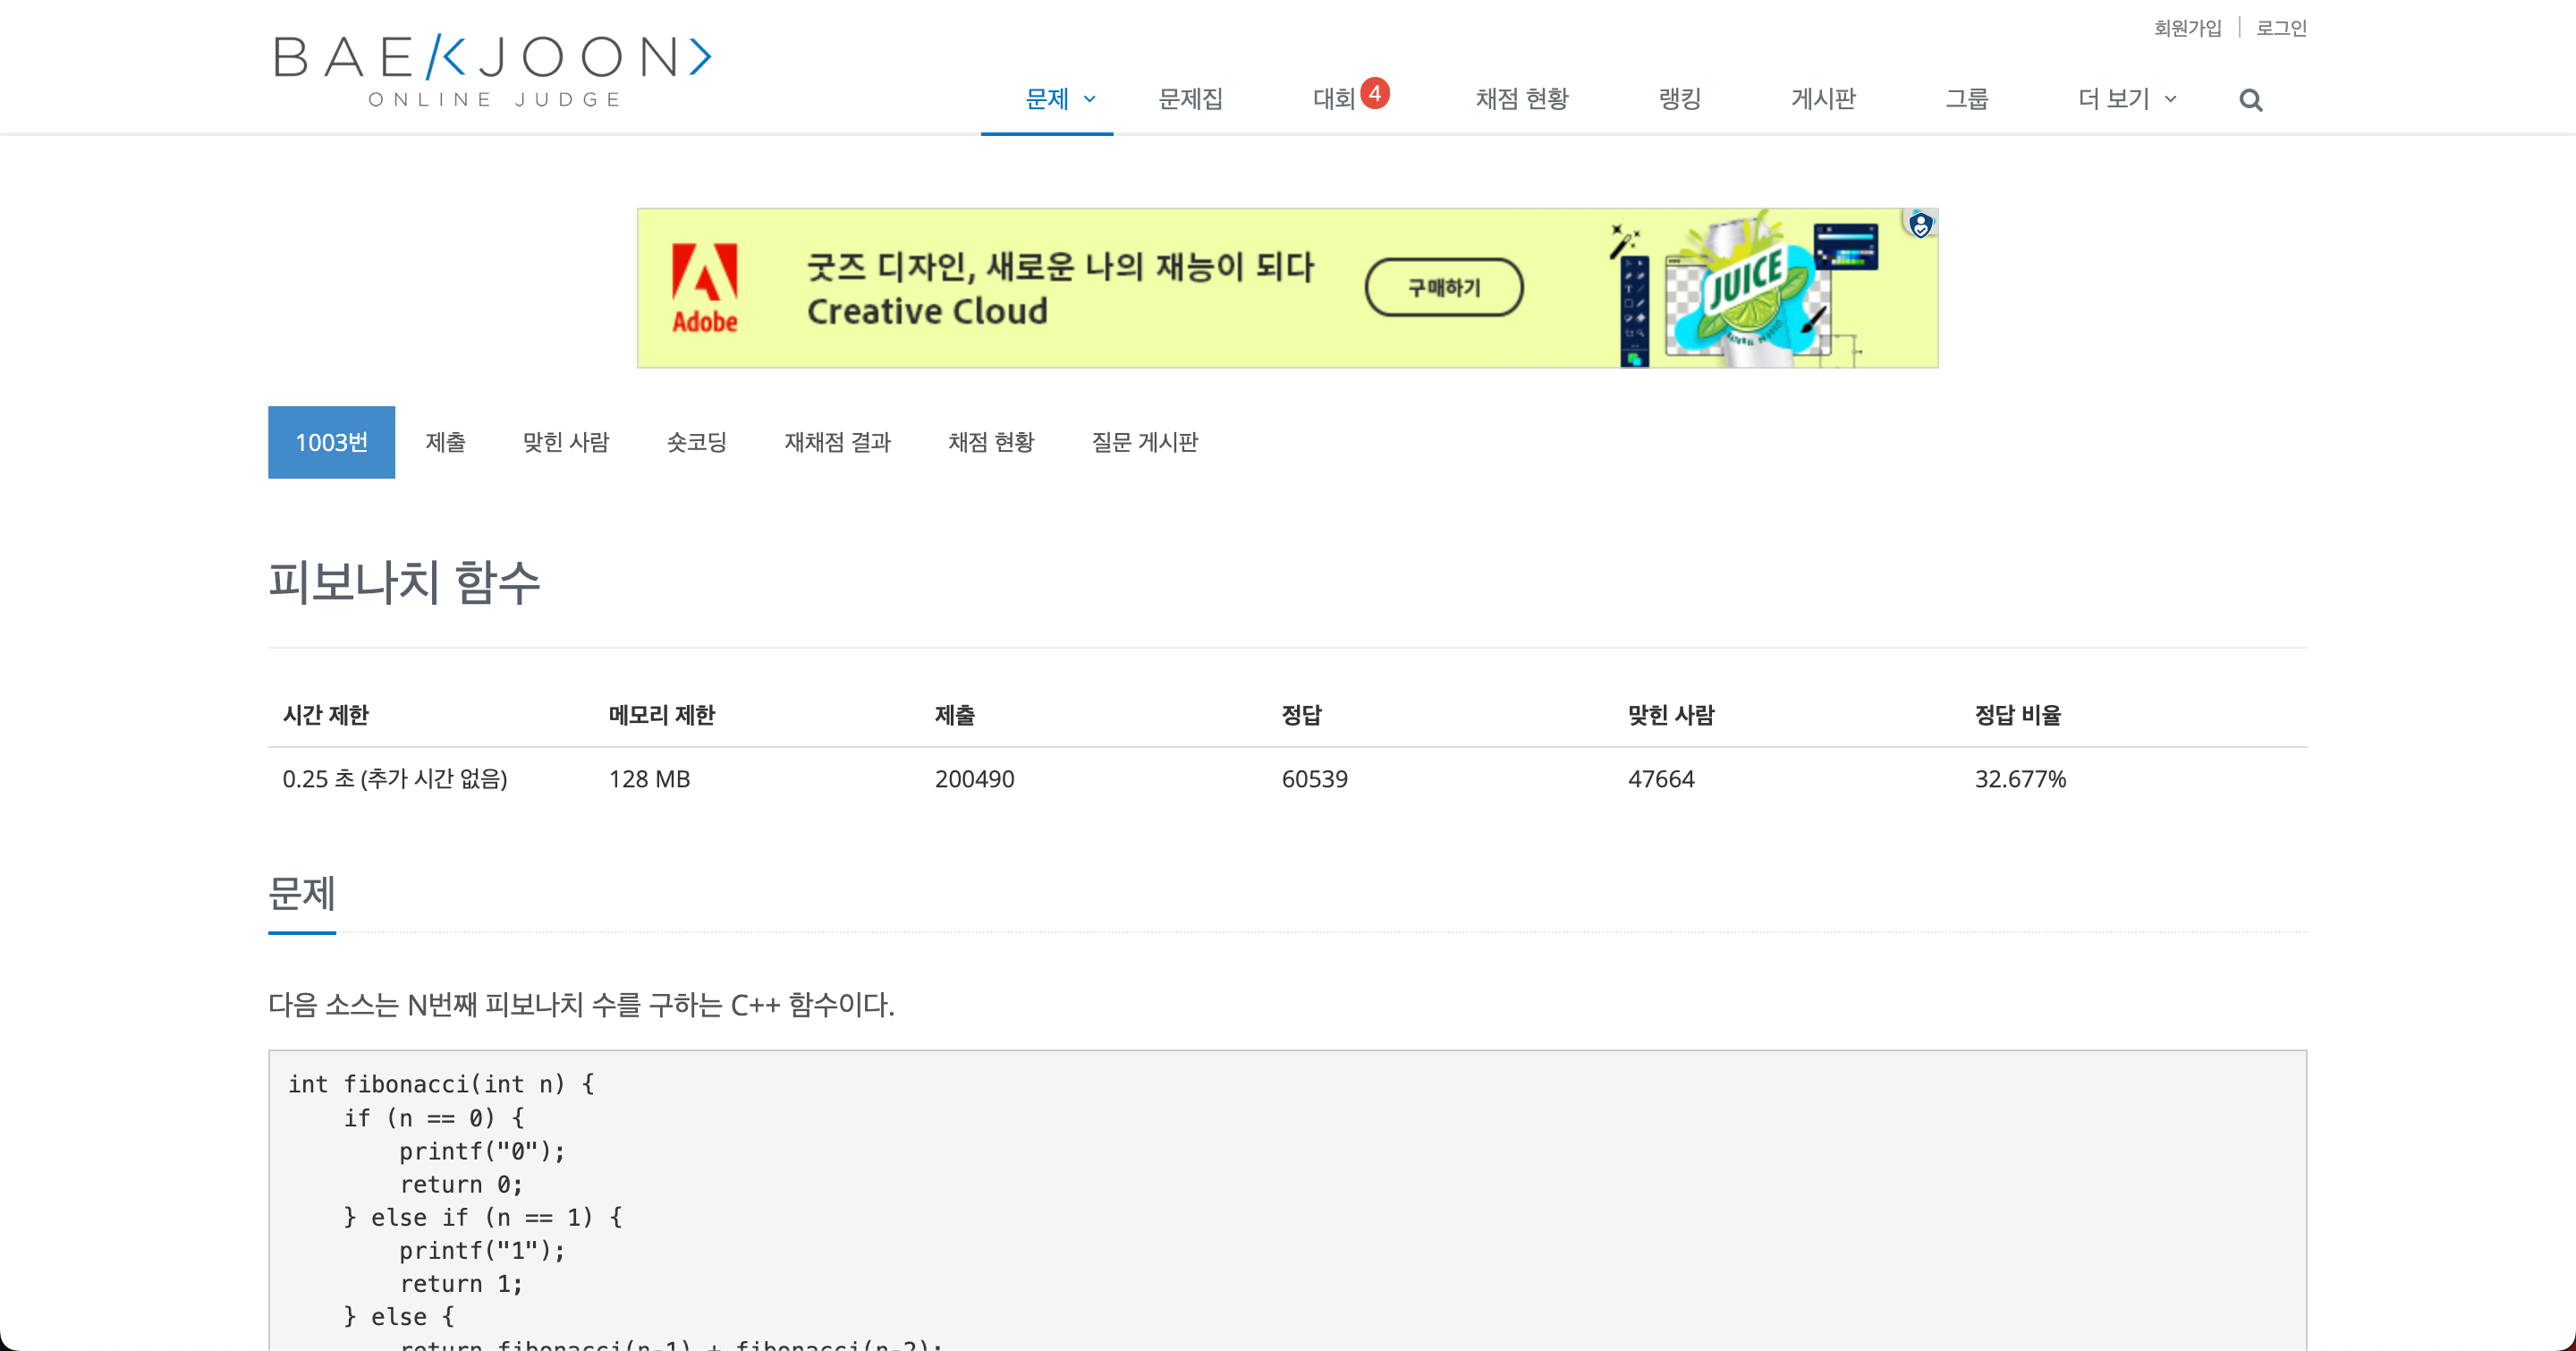Select the 1003번 problem tab
This screenshot has width=2576, height=1351.
[331, 442]
